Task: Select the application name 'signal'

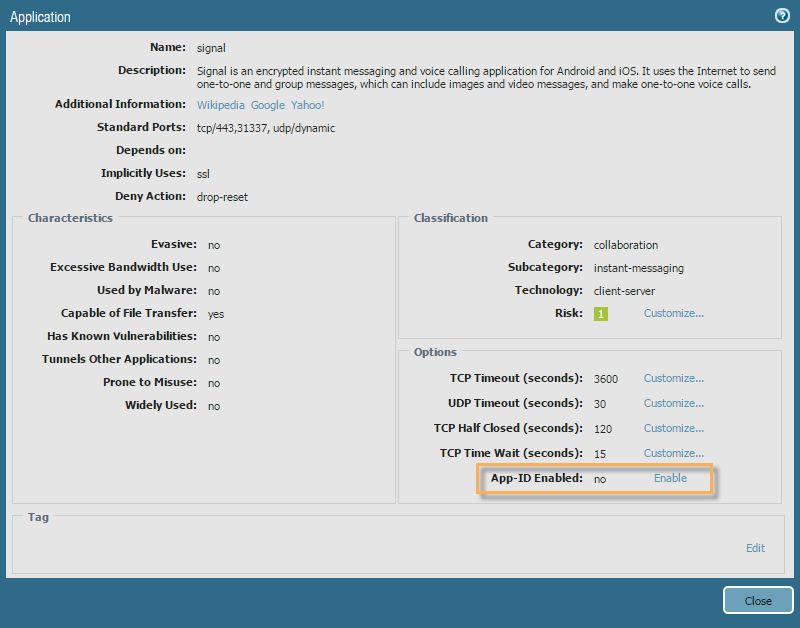Action: coord(211,48)
